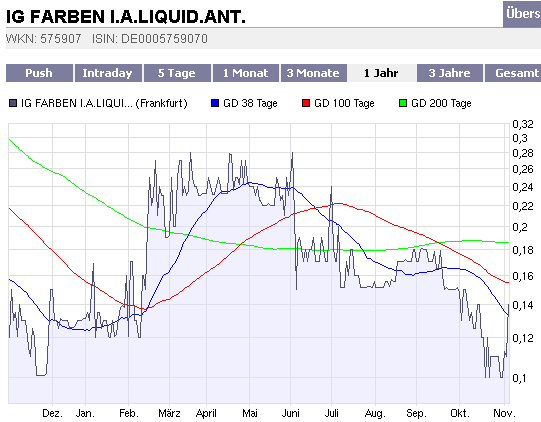Click the '0,32' y-axis value

coord(523,124)
